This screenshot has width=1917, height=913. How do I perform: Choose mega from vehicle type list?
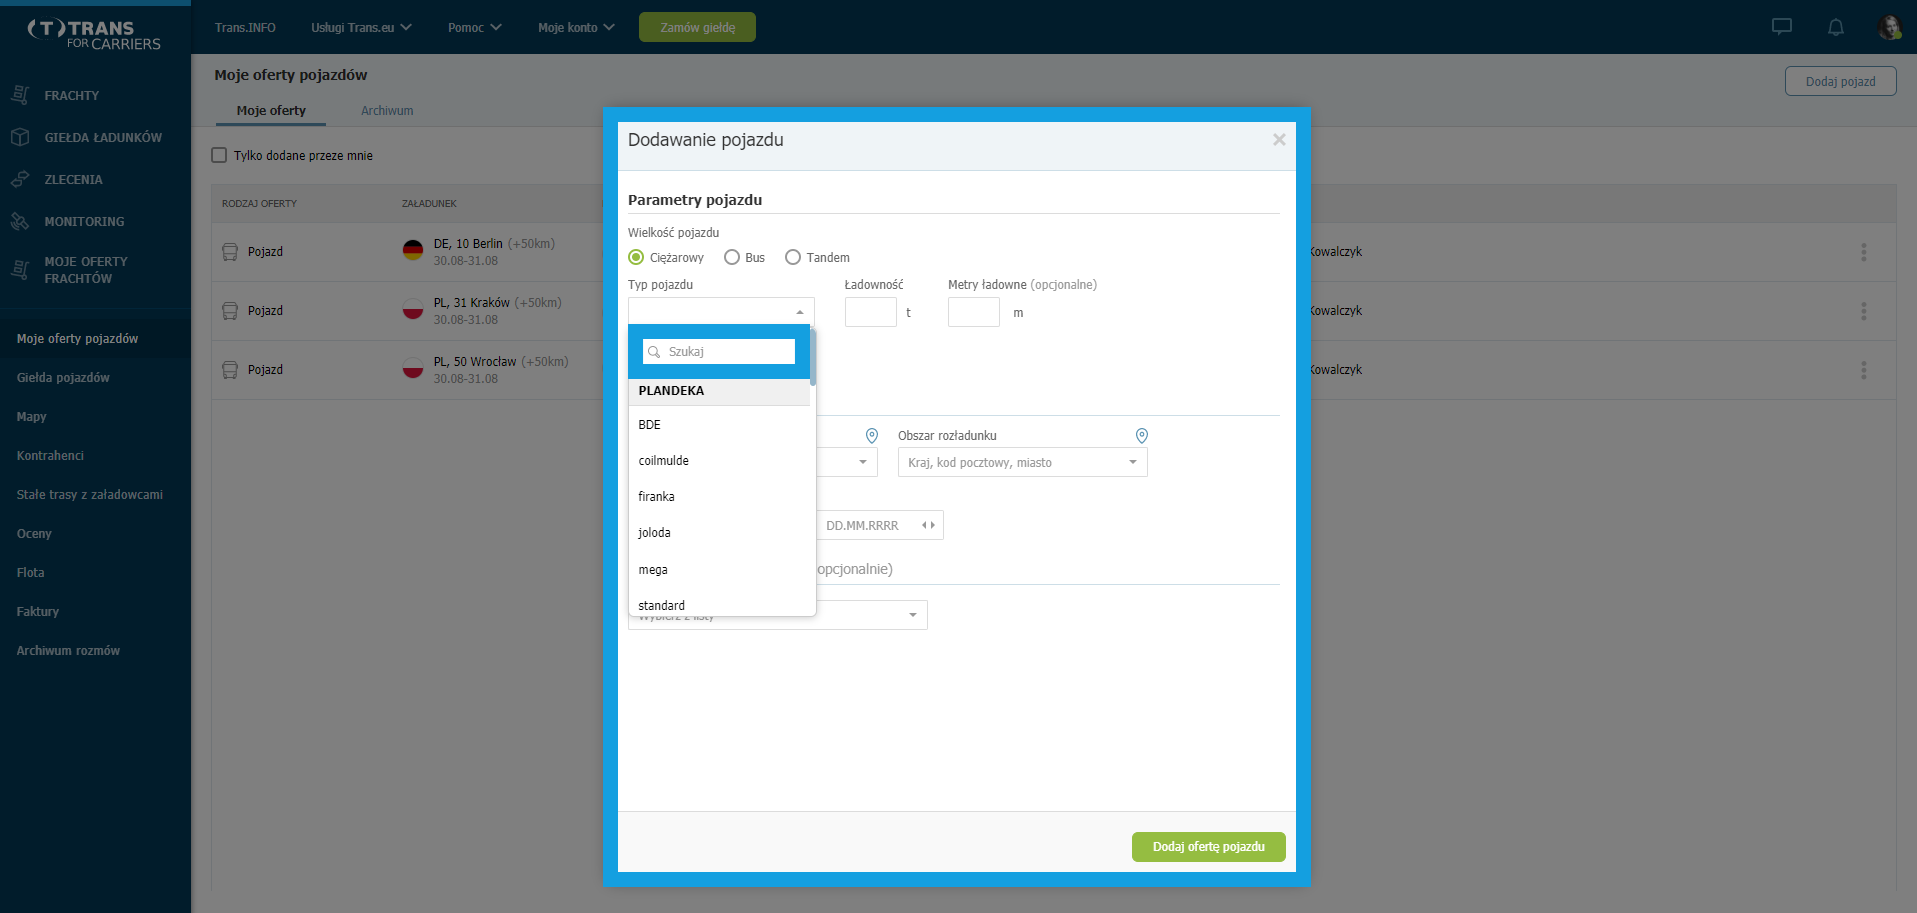coord(719,570)
